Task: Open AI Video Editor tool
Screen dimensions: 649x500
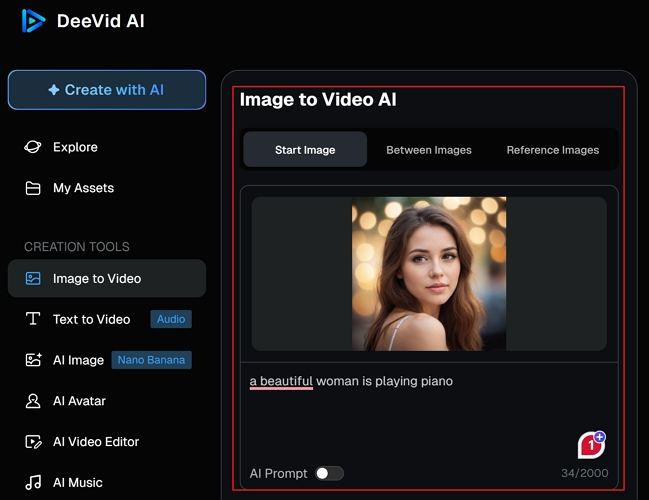Action: coord(96,442)
